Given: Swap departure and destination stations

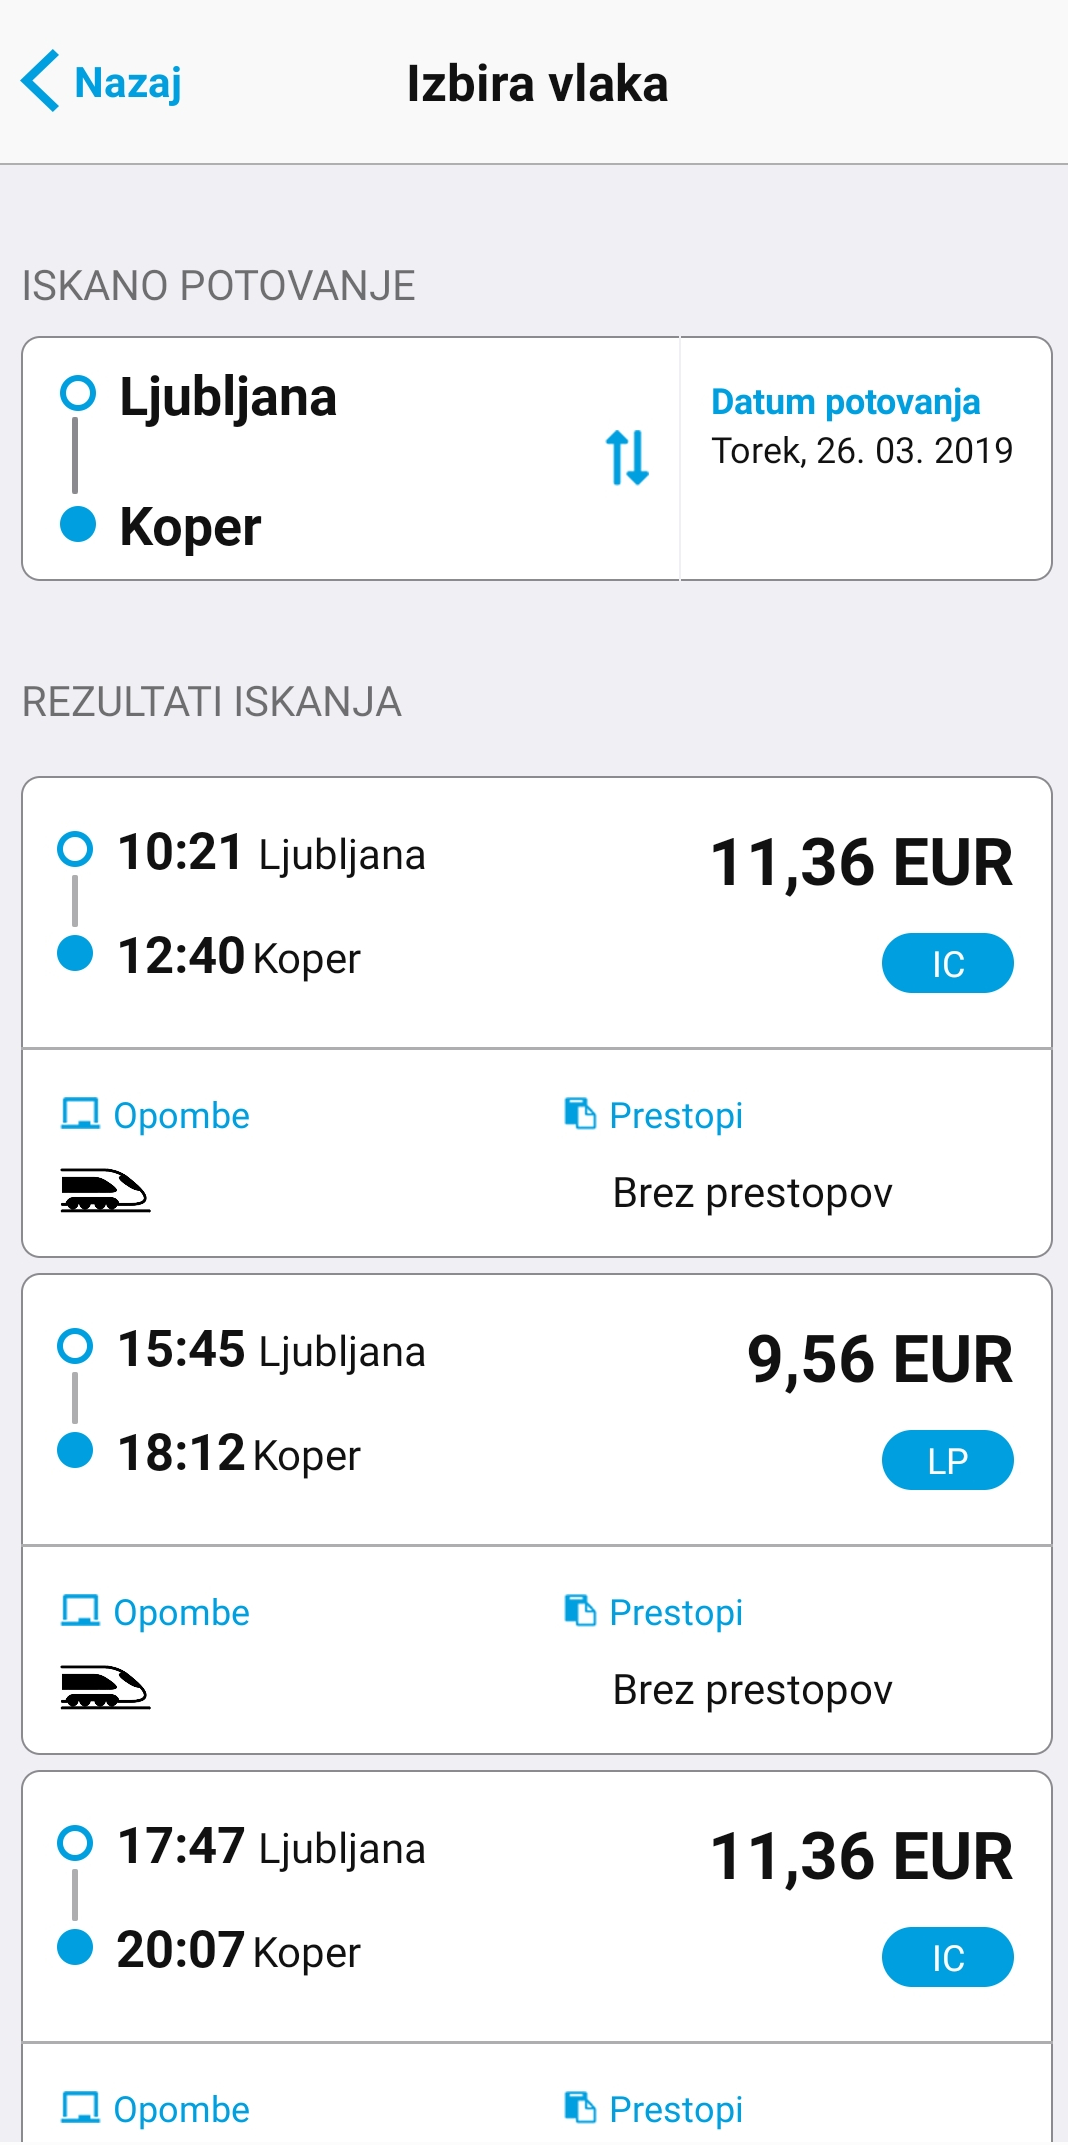Looking at the screenshot, I should 627,457.
